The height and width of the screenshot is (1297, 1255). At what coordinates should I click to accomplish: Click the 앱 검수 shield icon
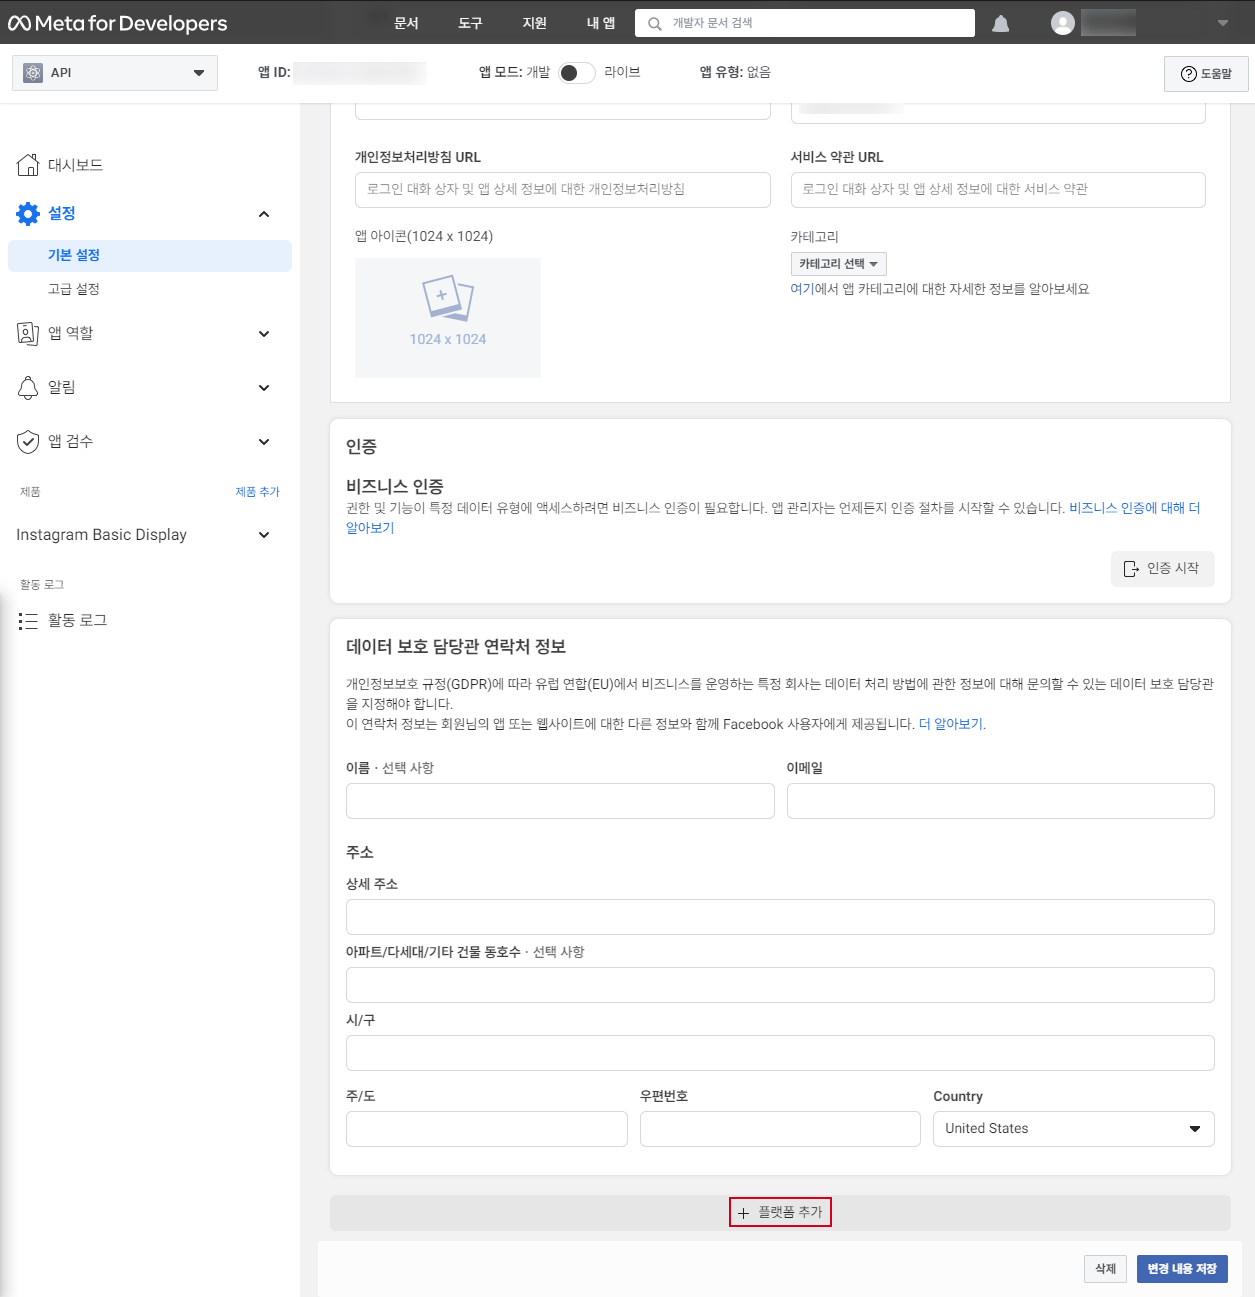click(28, 441)
